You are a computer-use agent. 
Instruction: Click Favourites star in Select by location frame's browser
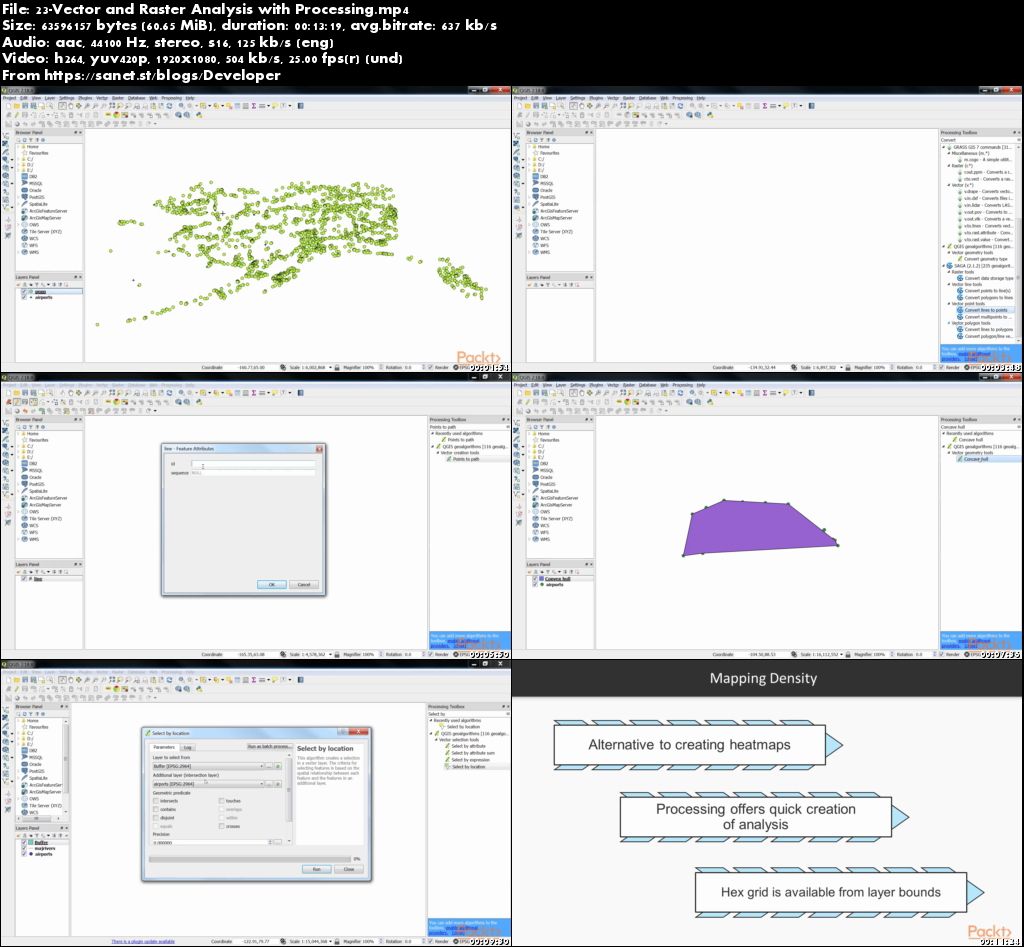(25, 727)
